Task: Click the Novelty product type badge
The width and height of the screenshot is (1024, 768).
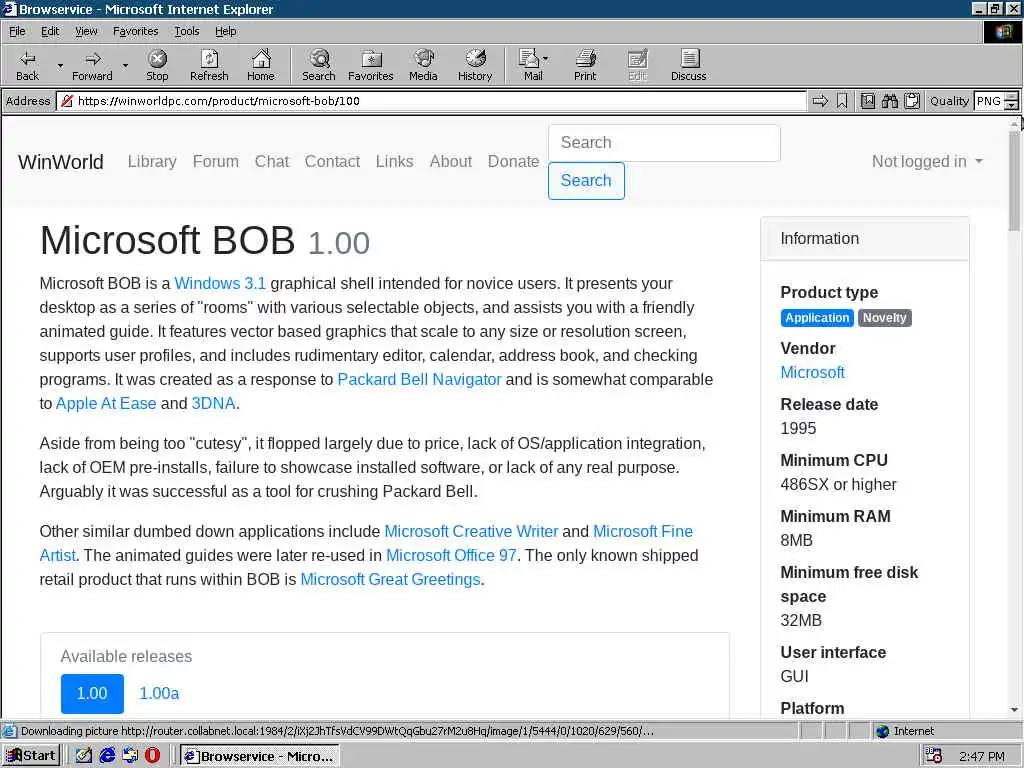Action: [x=884, y=318]
